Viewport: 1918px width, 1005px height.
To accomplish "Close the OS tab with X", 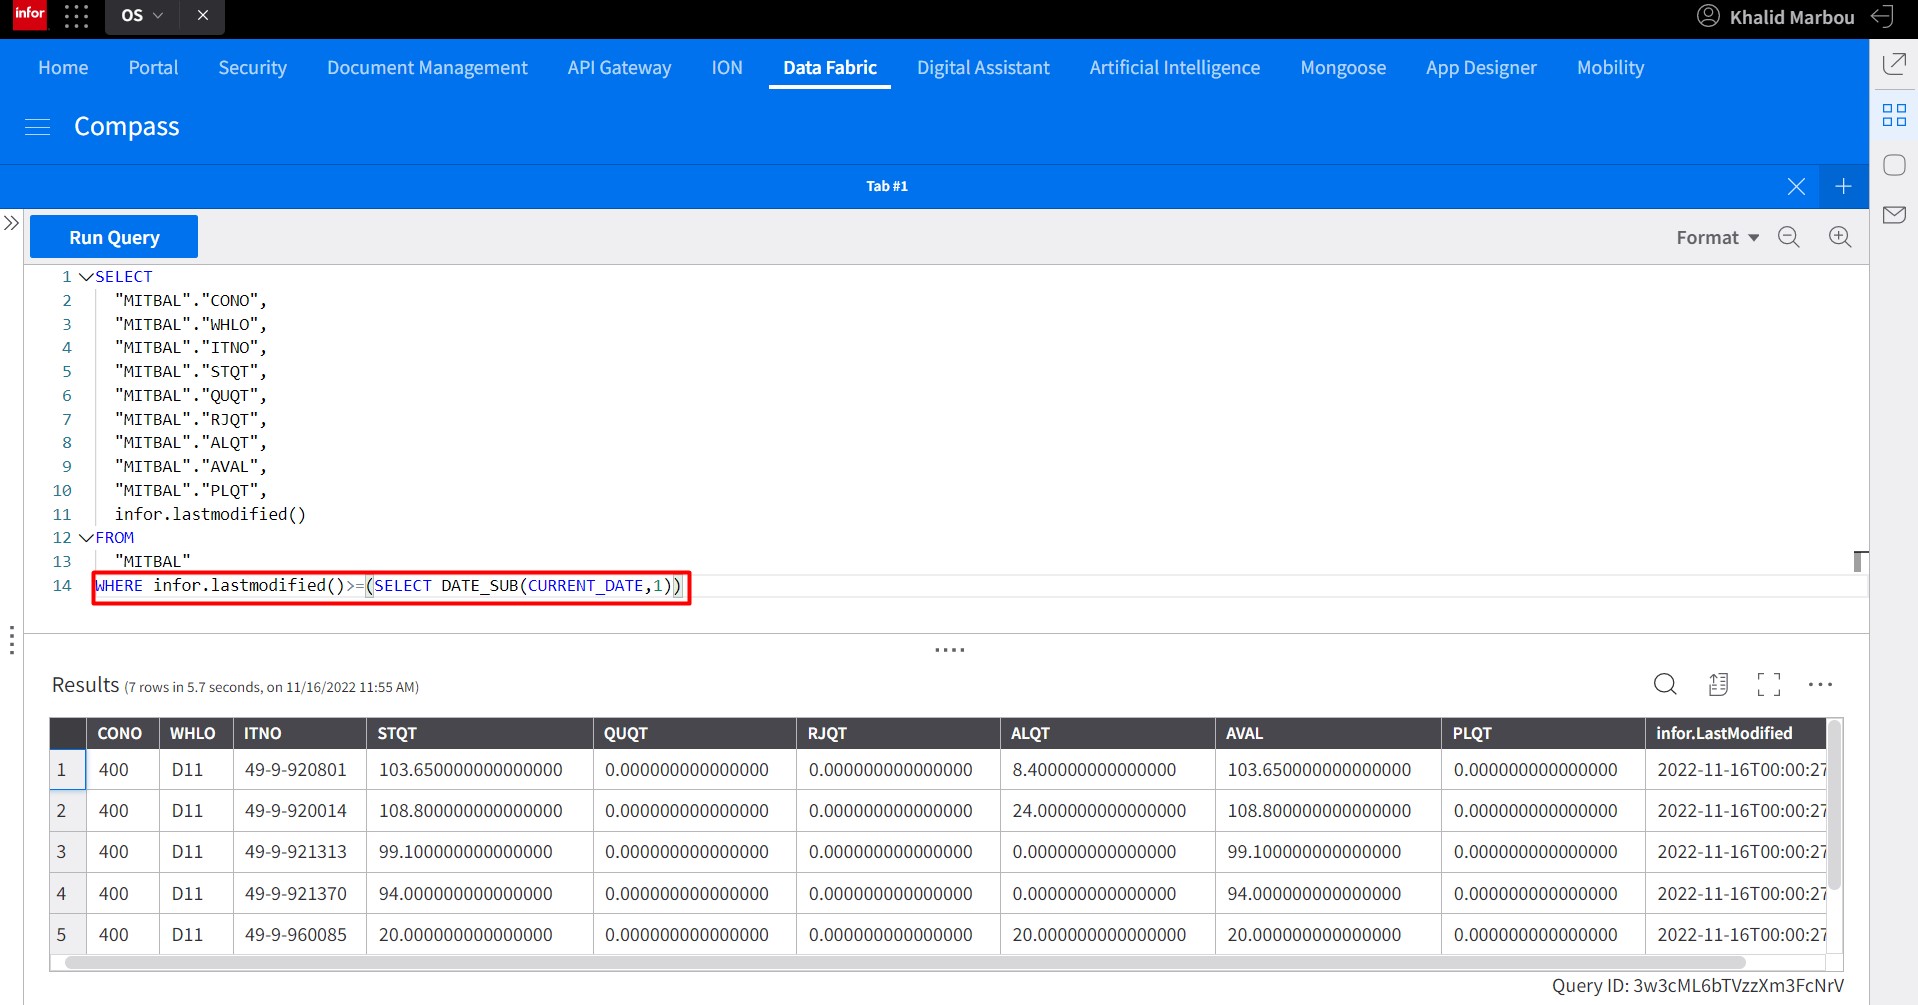I will click(203, 16).
